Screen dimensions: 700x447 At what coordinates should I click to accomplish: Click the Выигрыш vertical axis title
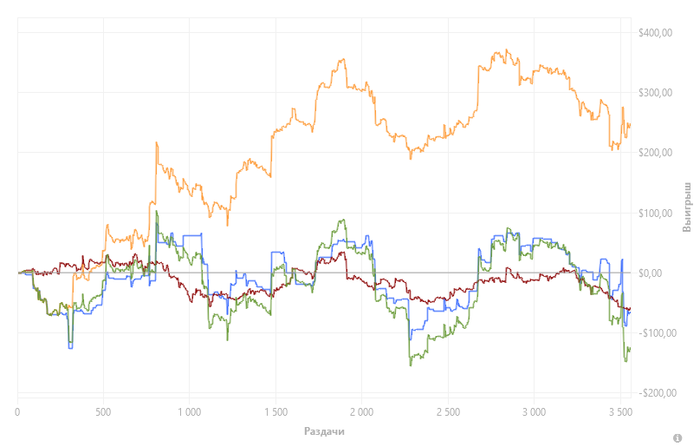[687, 207]
